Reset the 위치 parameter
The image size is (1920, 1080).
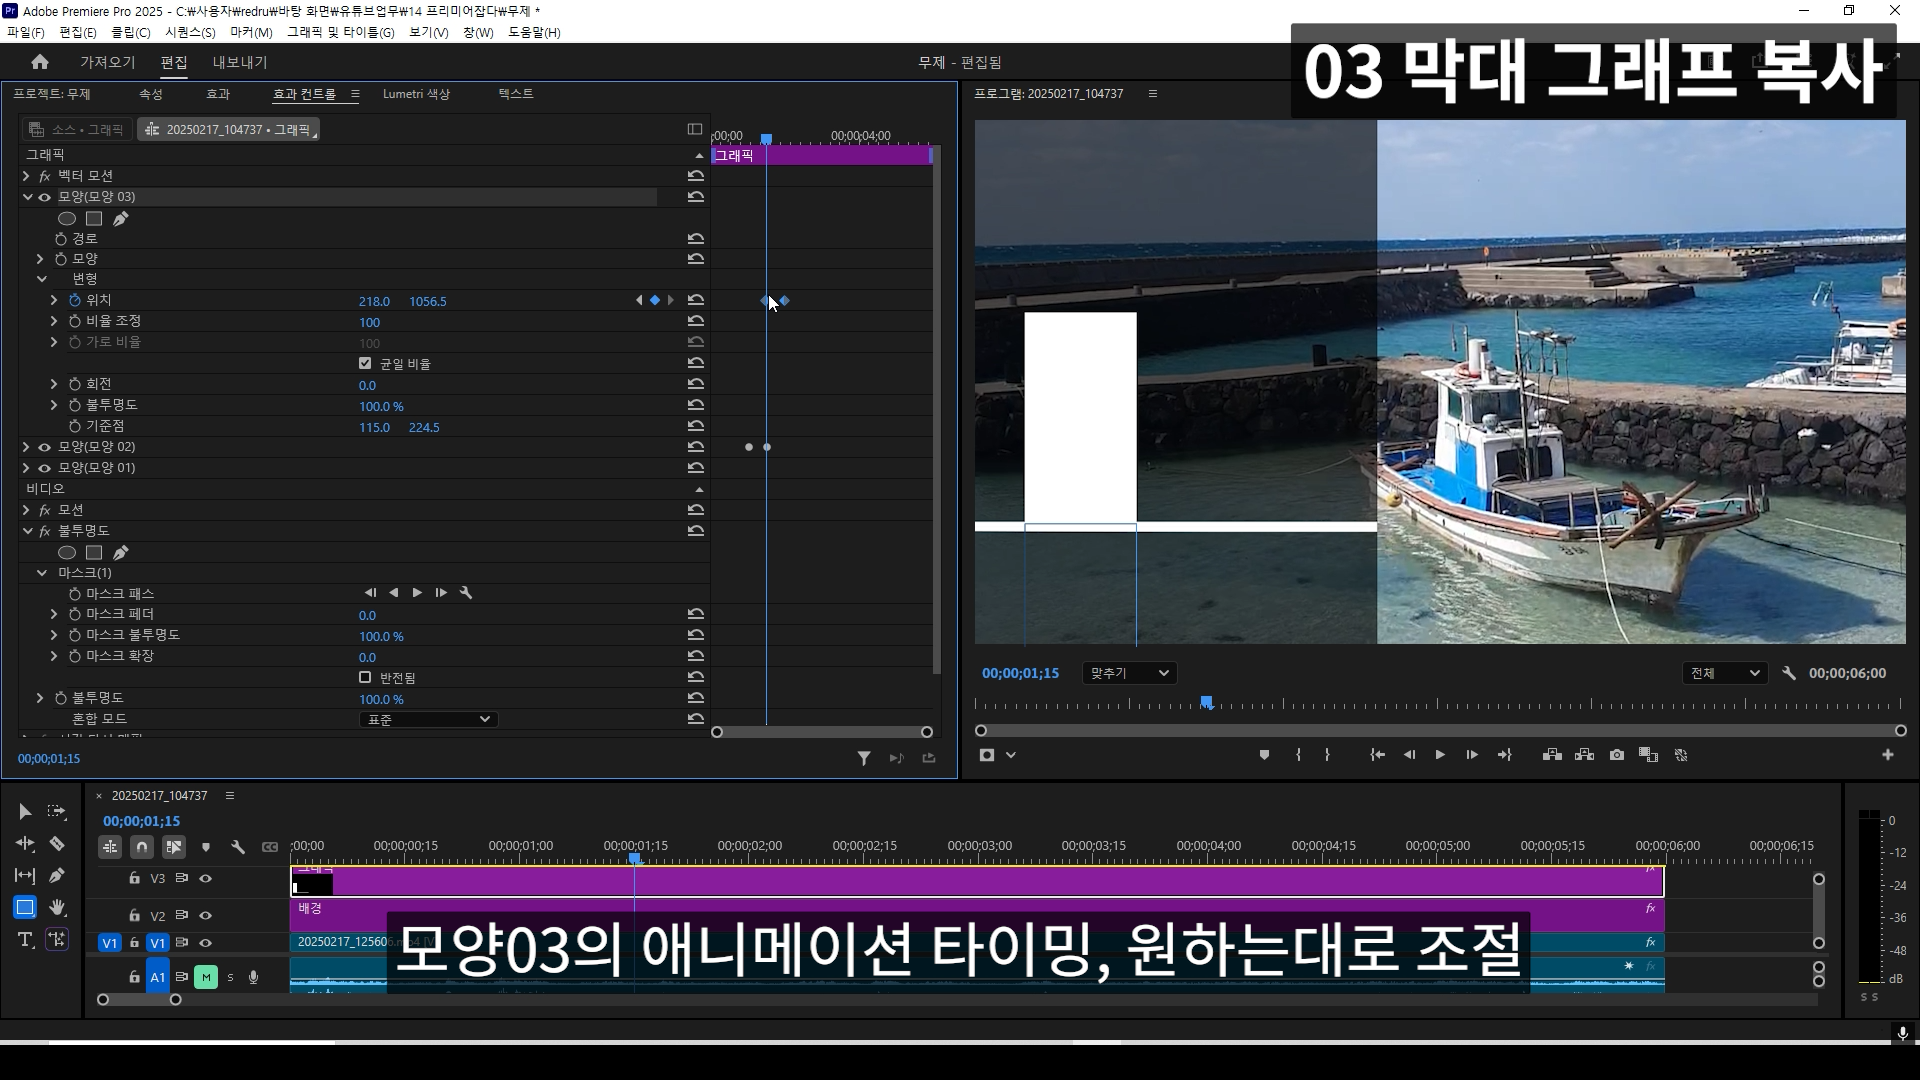pyautogui.click(x=696, y=300)
